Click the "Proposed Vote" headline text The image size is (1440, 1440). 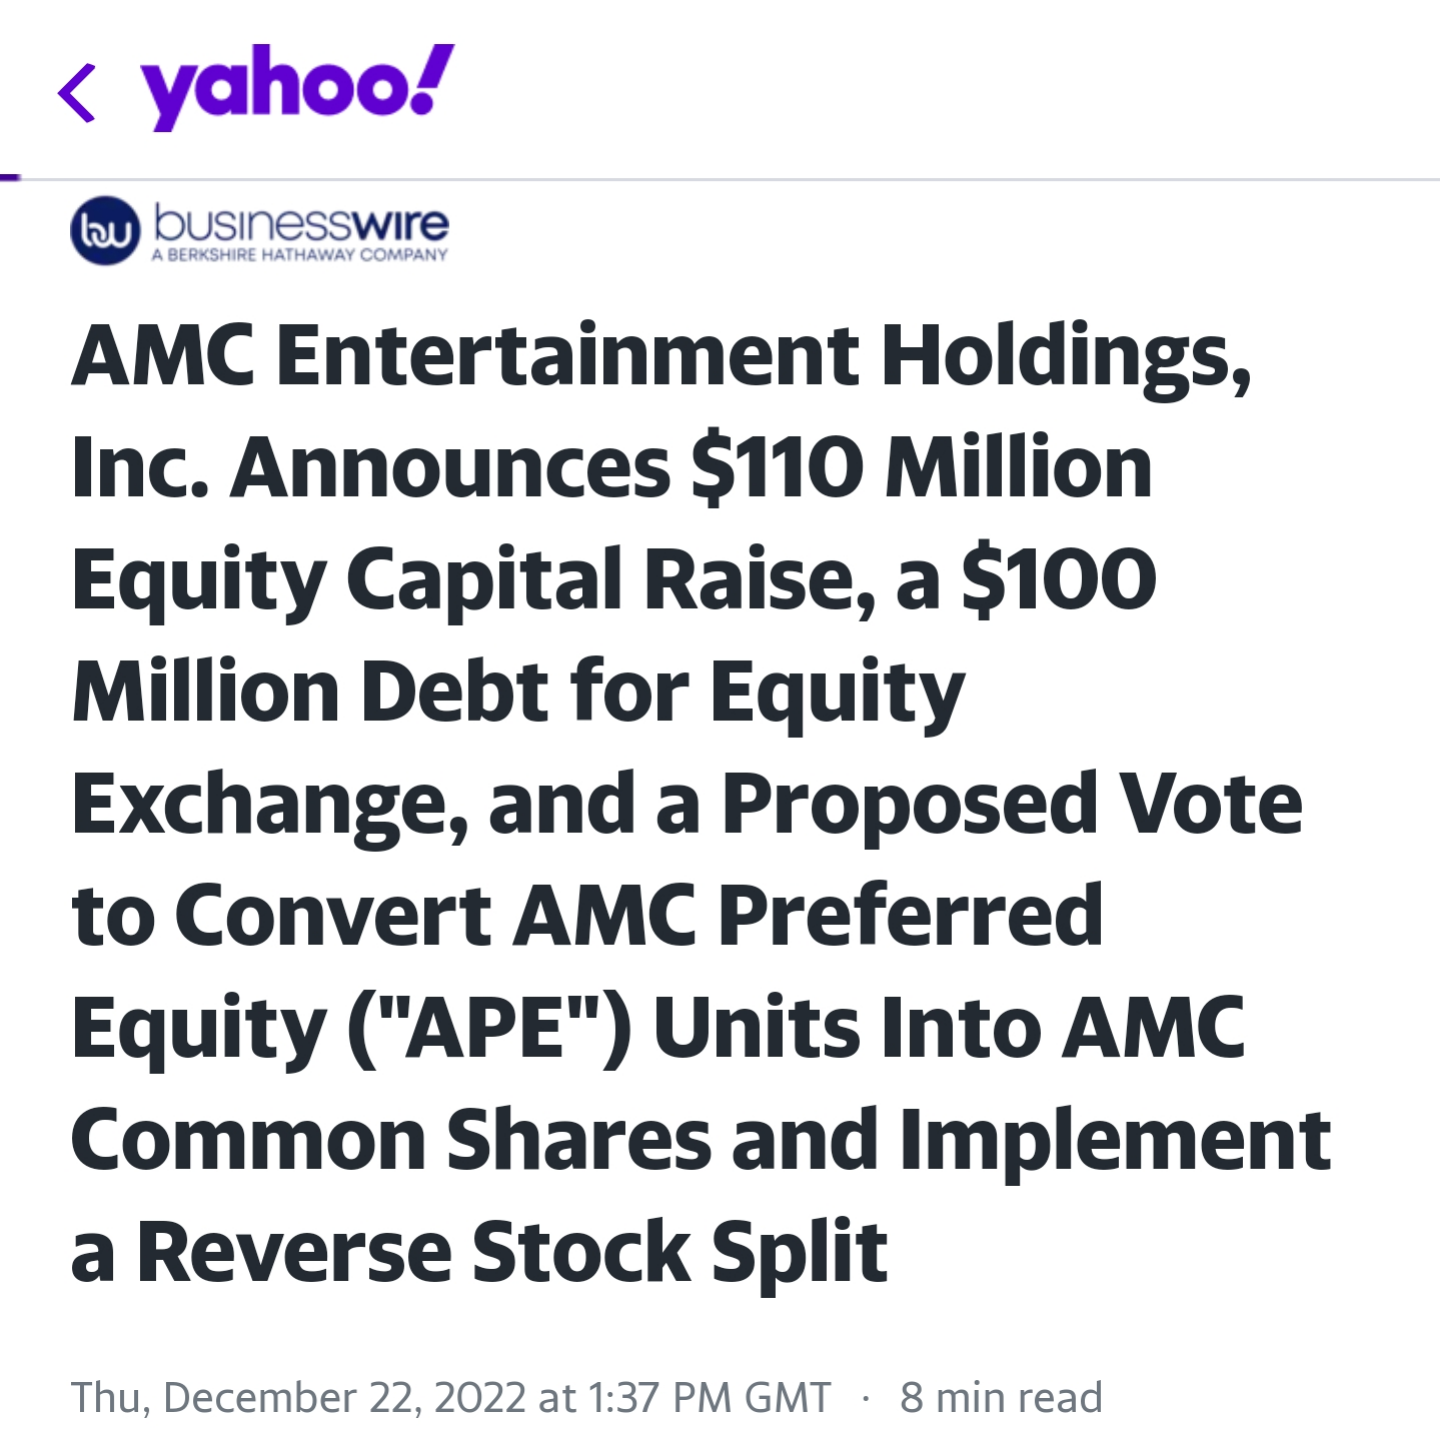click(x=1012, y=804)
